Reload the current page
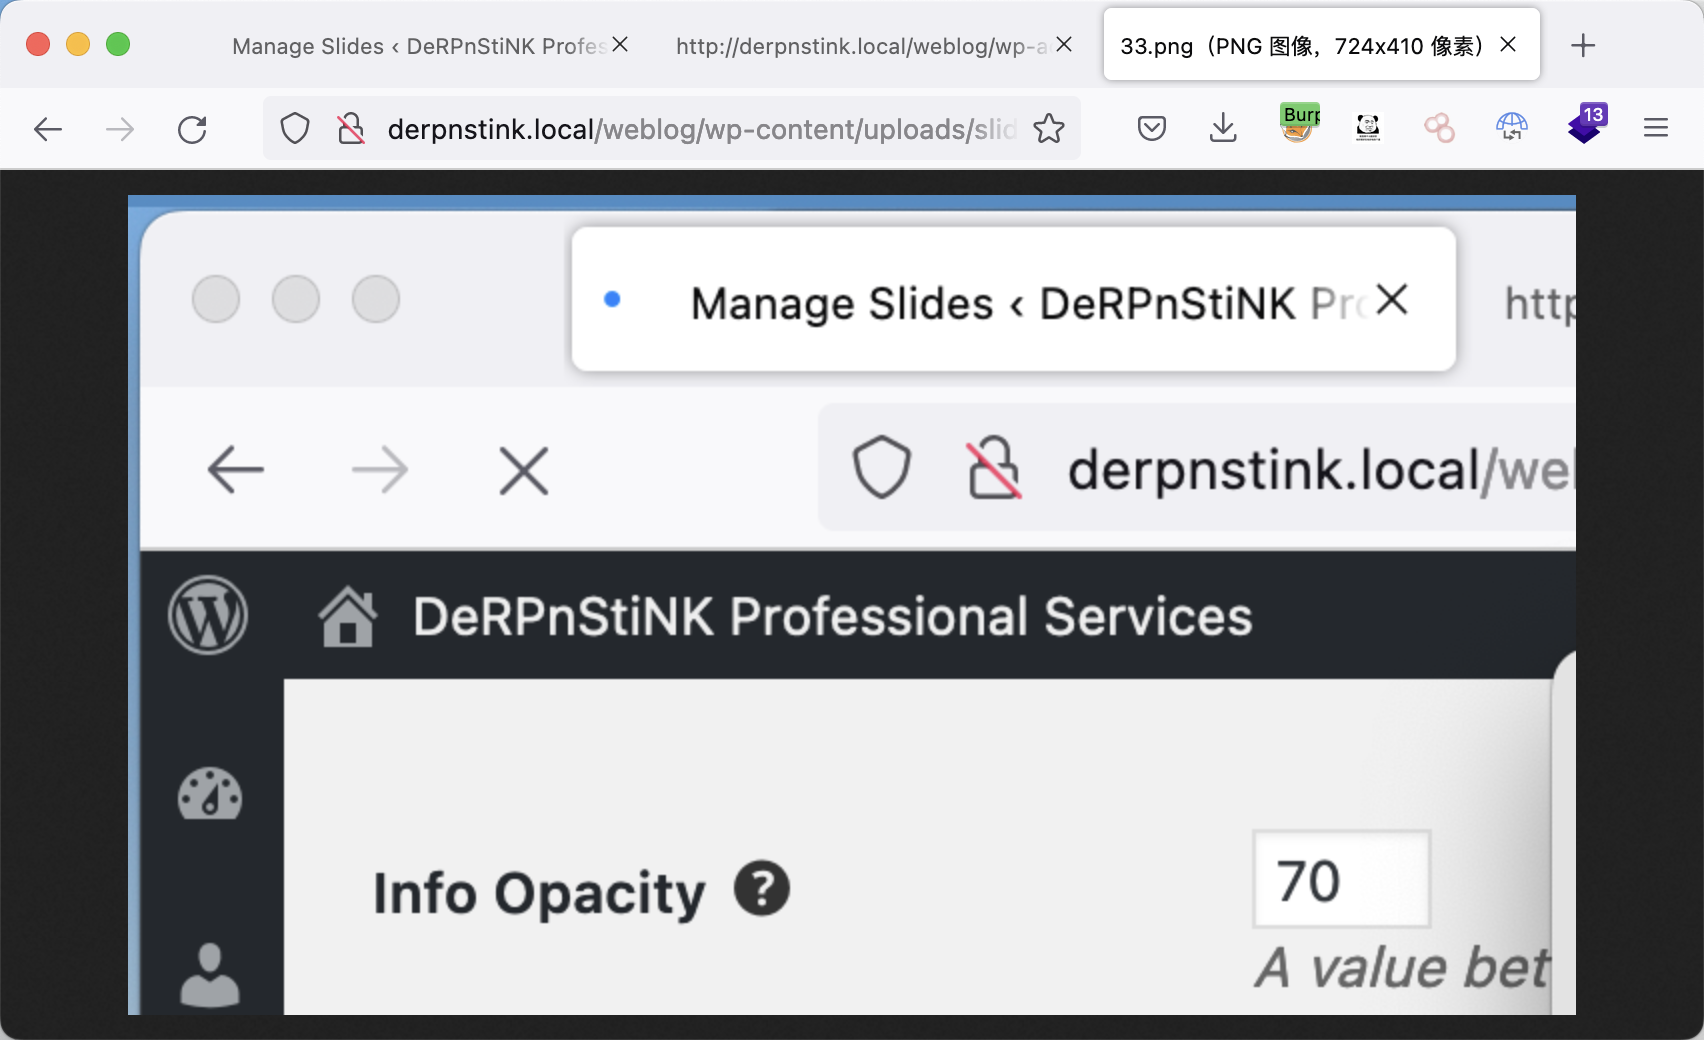The height and width of the screenshot is (1040, 1704). tap(192, 129)
